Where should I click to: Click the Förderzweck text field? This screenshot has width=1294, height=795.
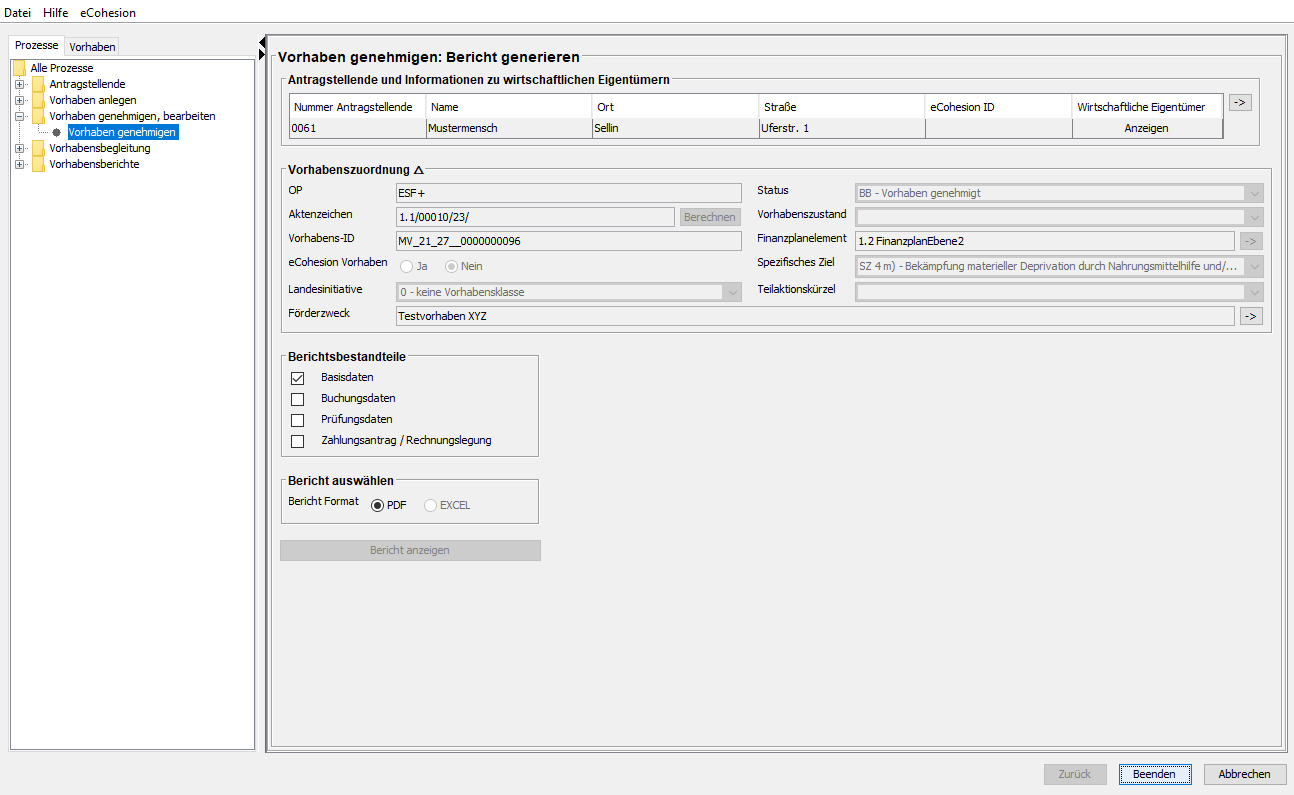[x=814, y=316]
